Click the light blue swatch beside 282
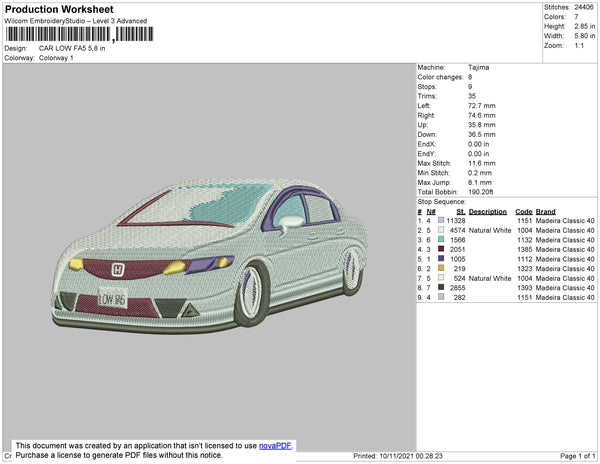600x464 pixels. coord(440,297)
